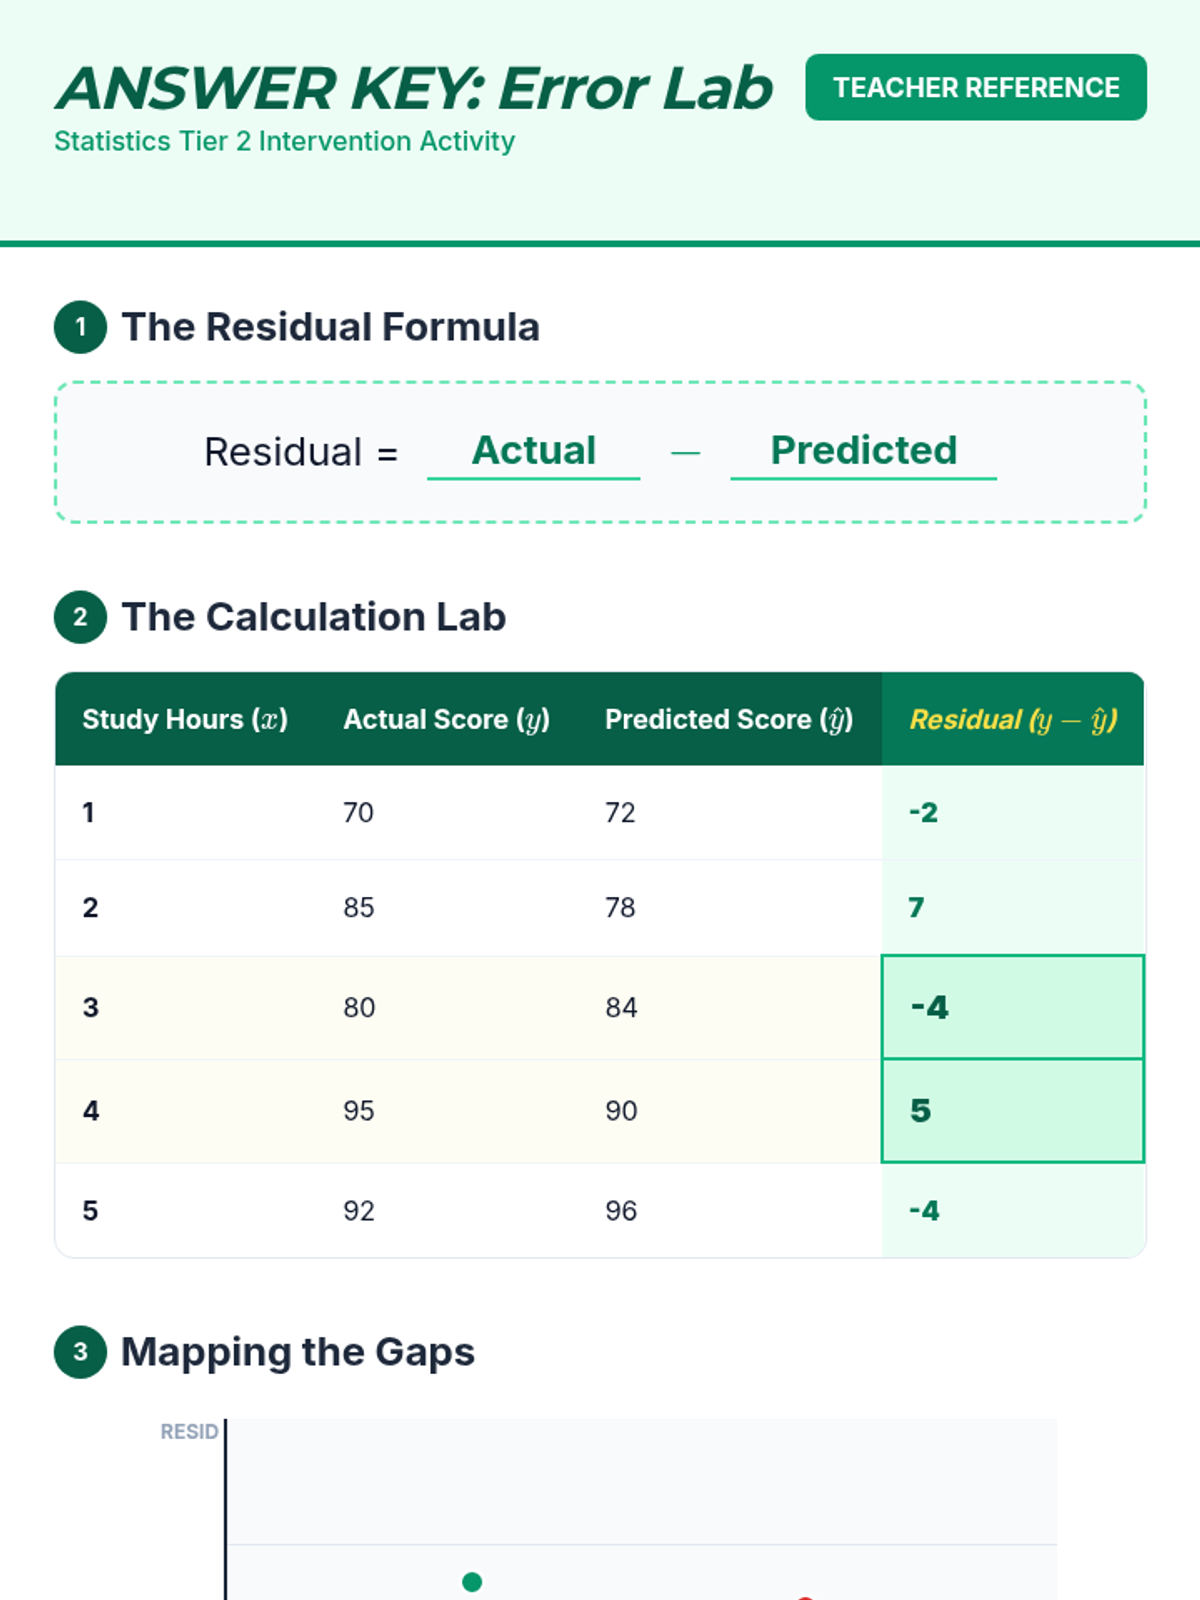Screen dimensions: 1200x1600
Task: Click the -2 residual in row one
Action: coord(923,812)
